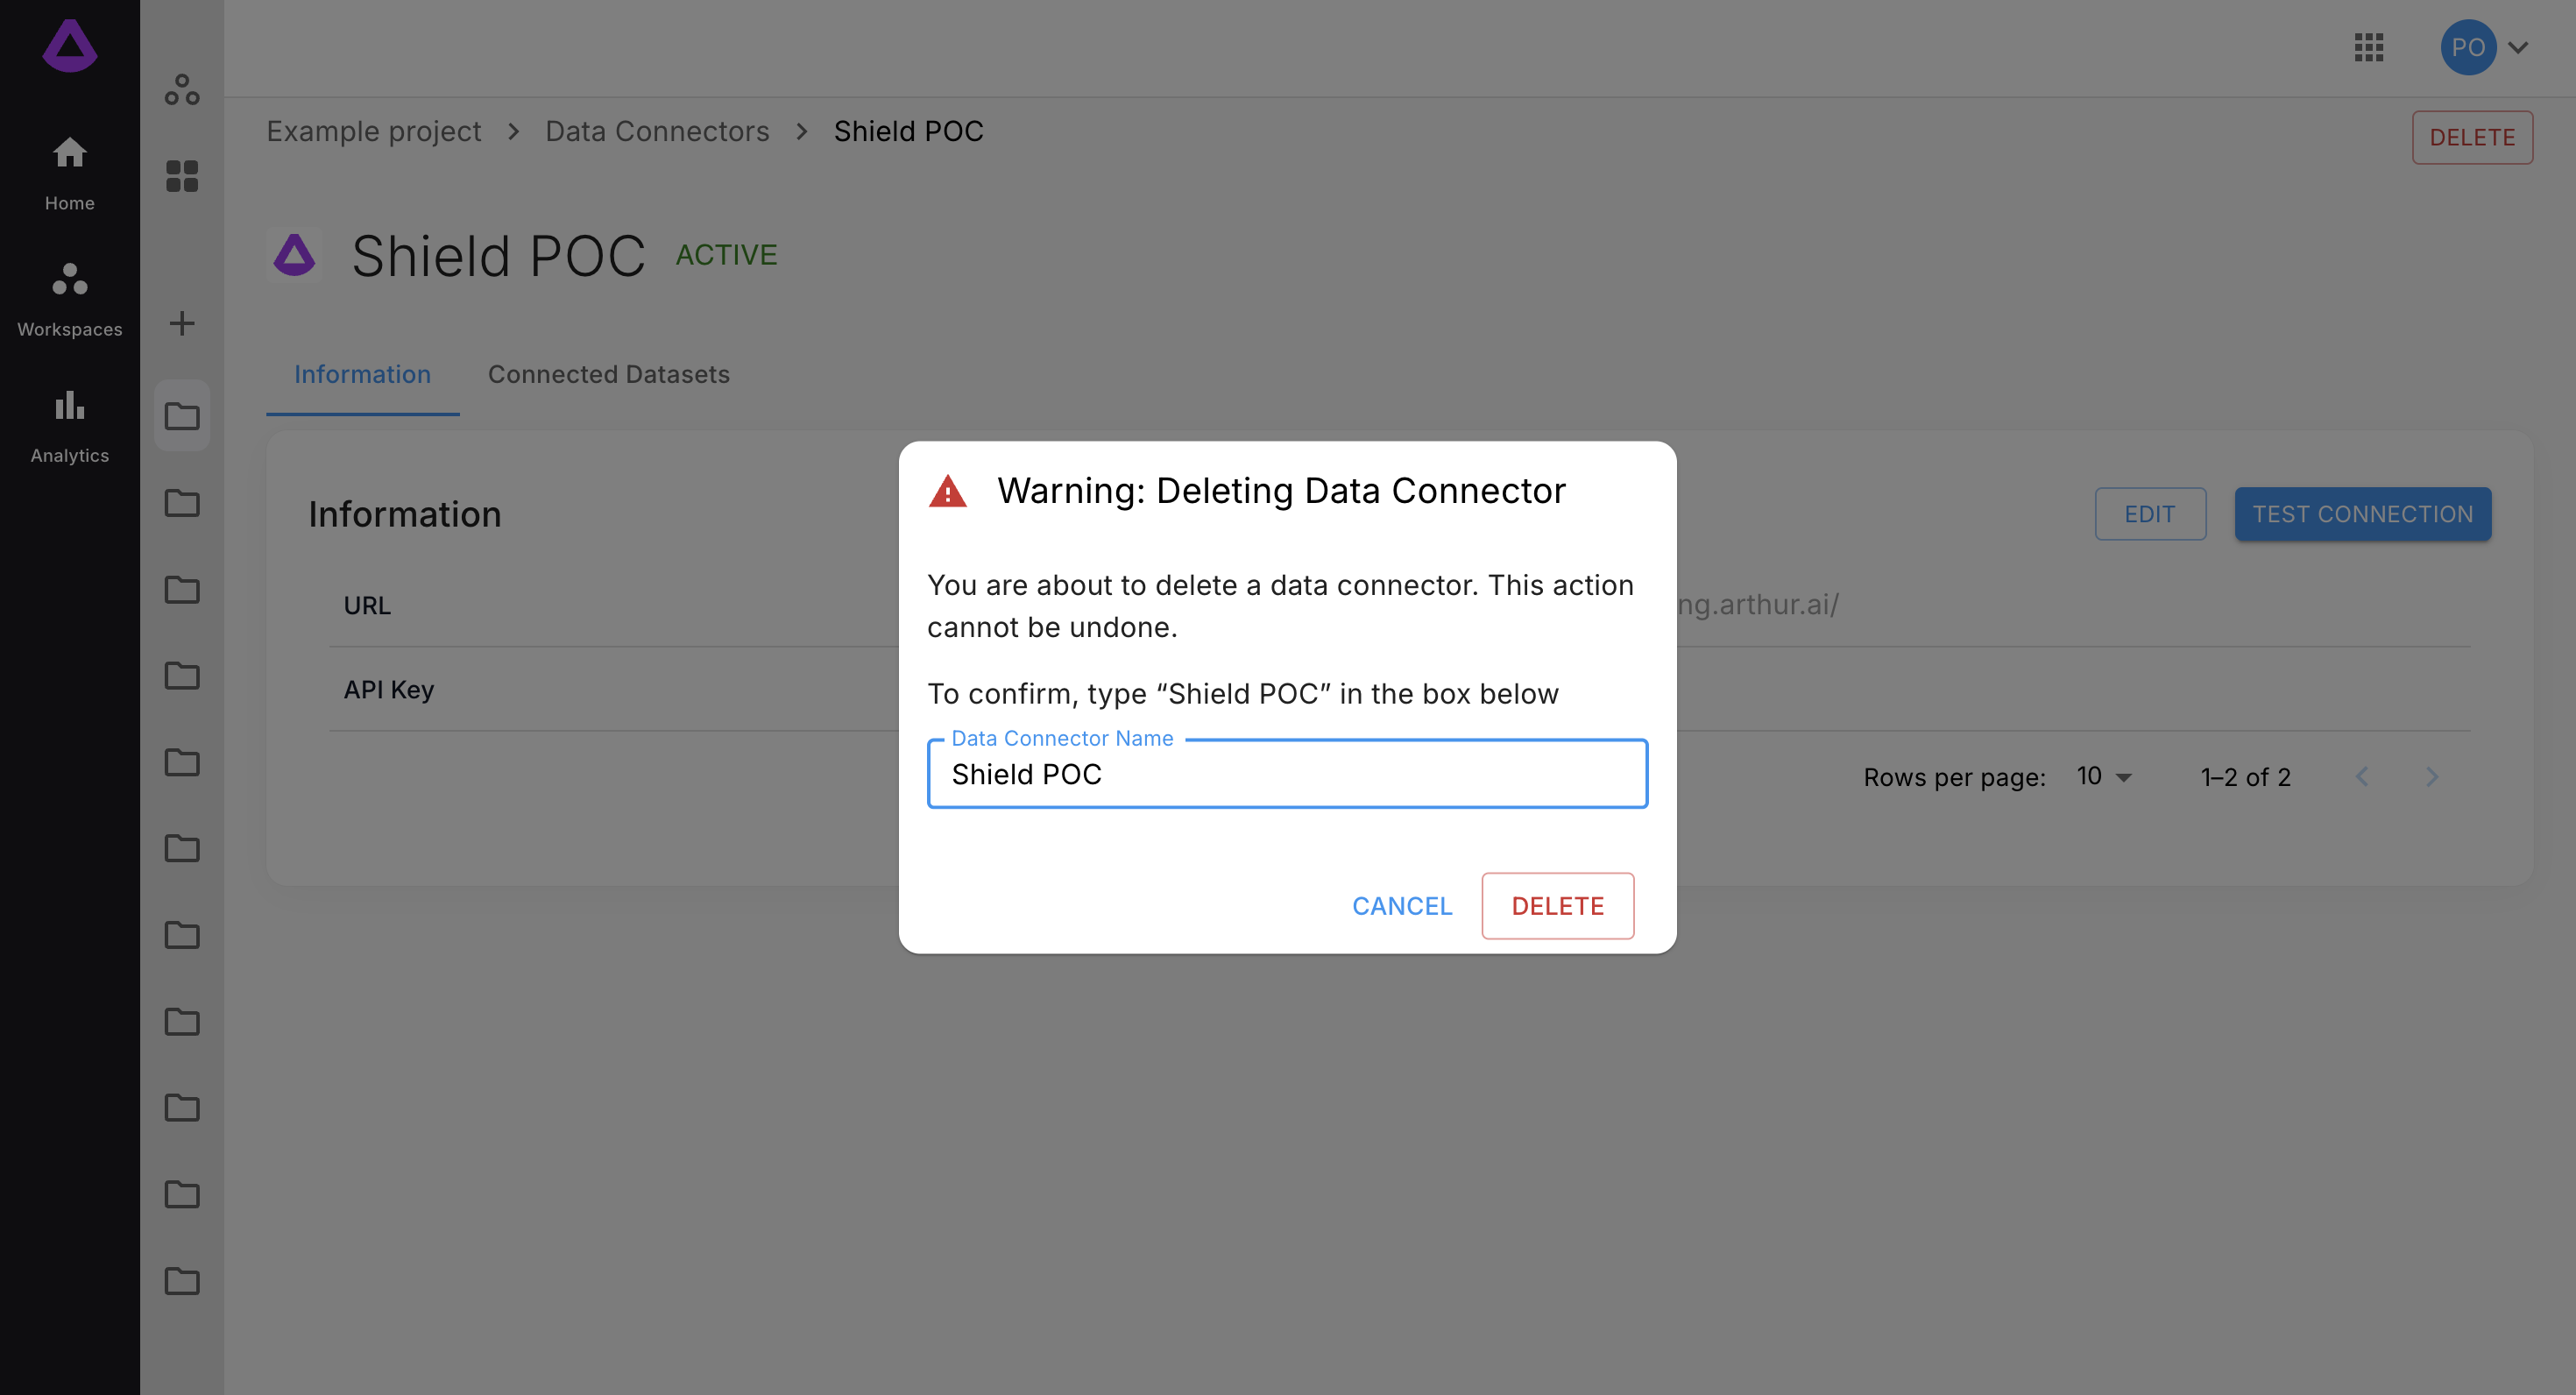The image size is (2576, 1395).
Task: Open the four-square dashboard icon
Action: 182,176
